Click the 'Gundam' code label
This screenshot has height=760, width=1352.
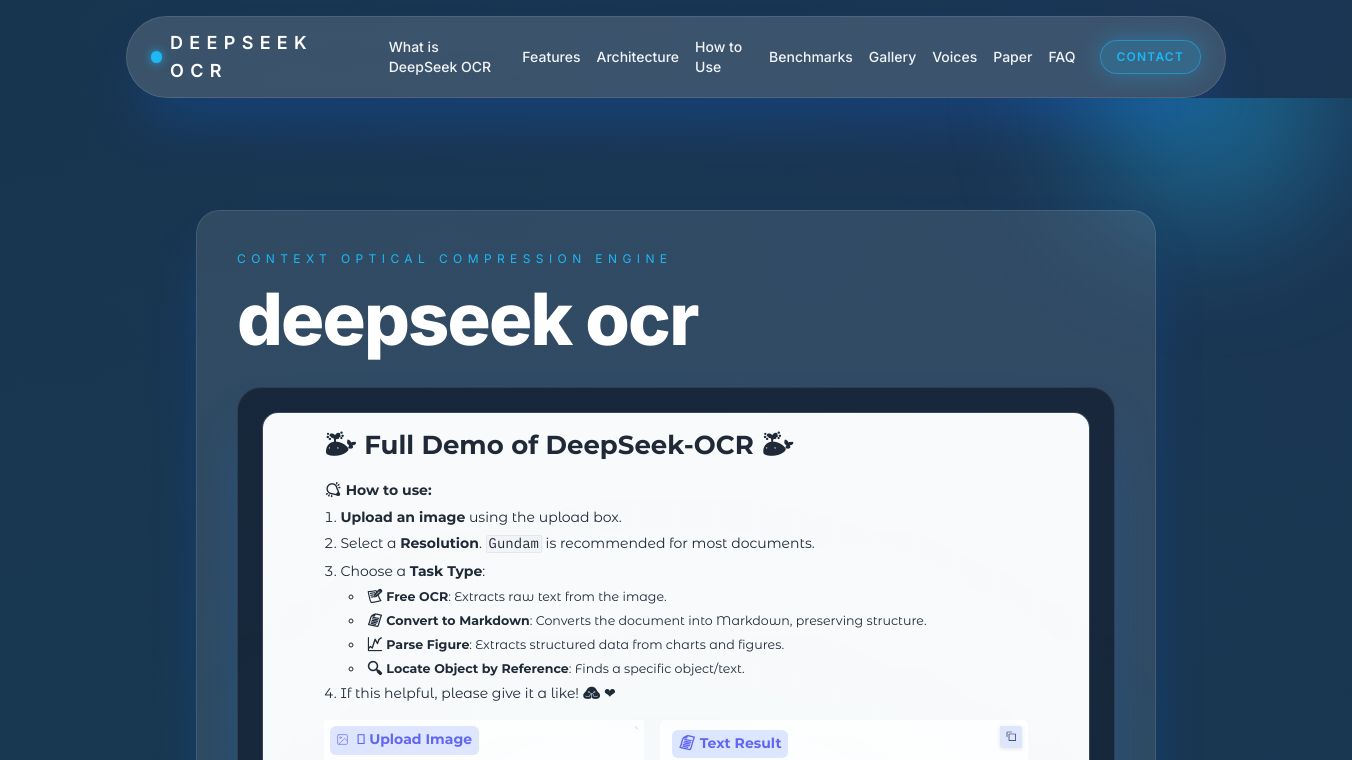click(x=515, y=544)
